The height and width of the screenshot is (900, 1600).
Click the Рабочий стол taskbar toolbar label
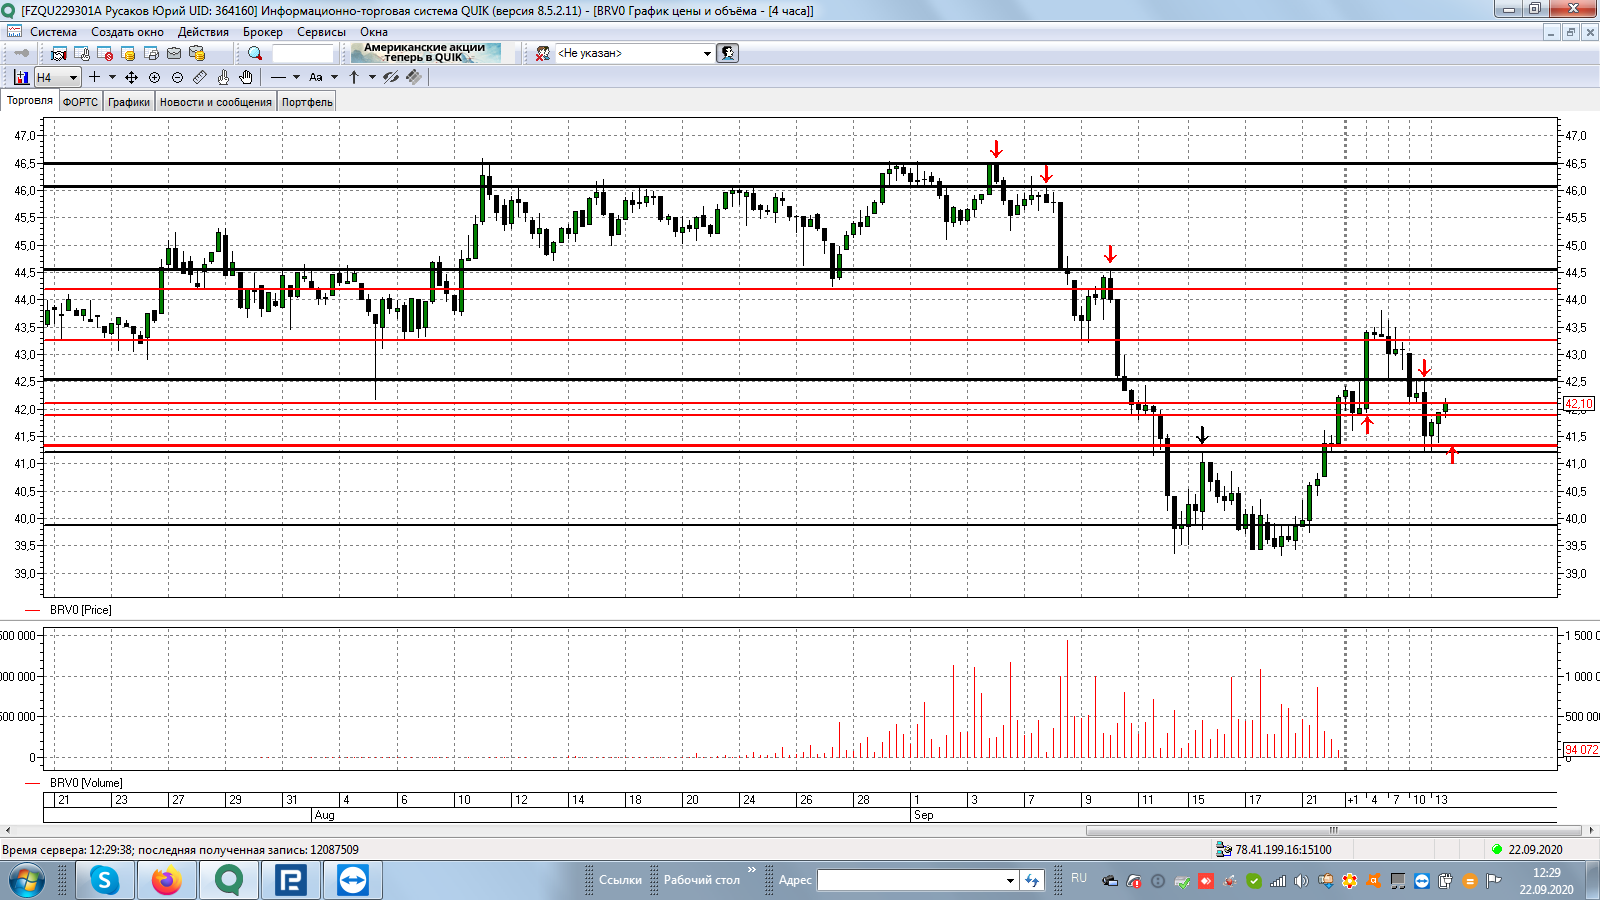[x=702, y=880]
